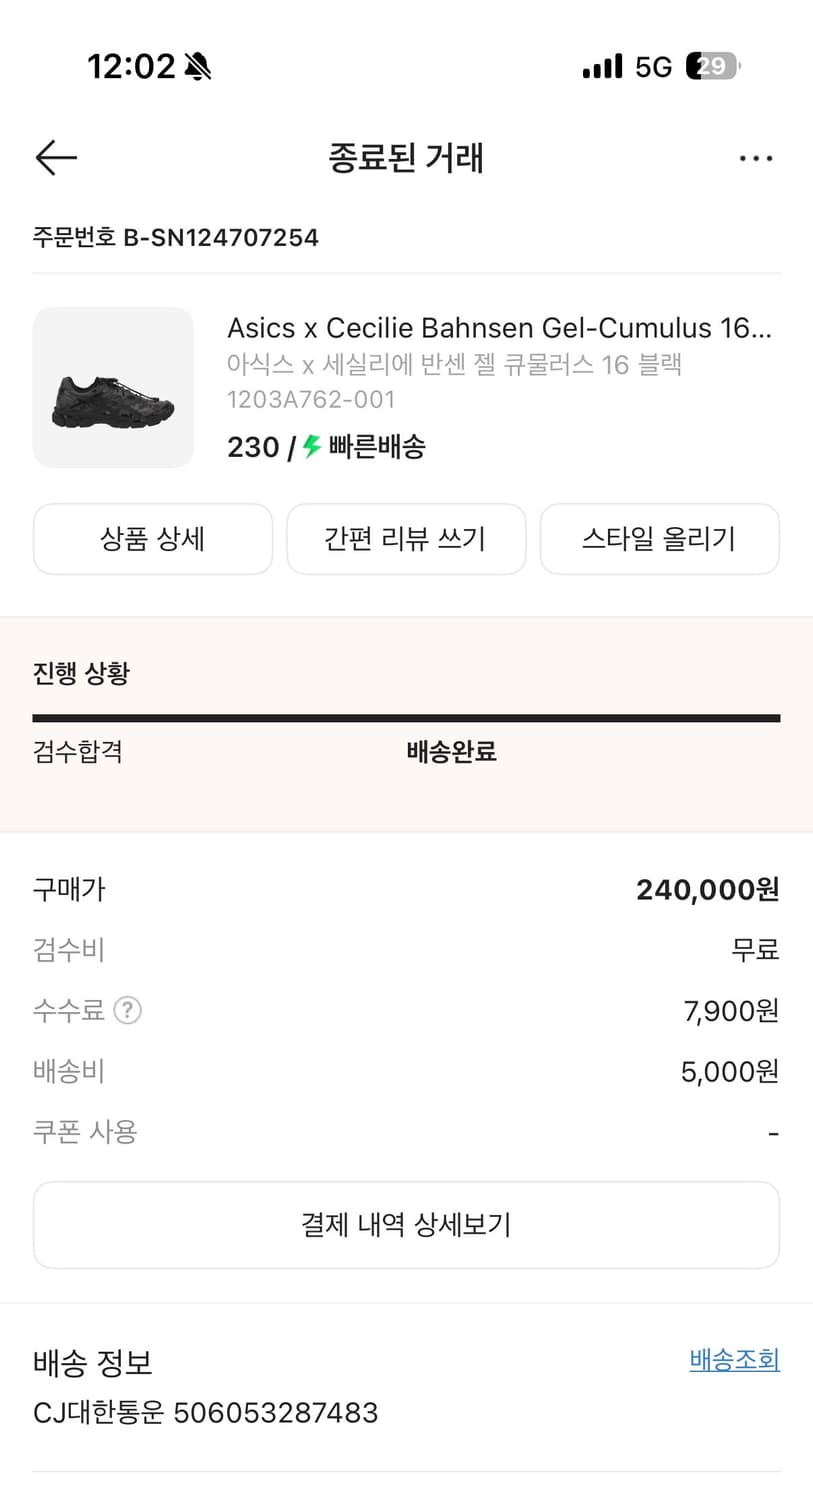The height and width of the screenshot is (1500, 813).
Task: Tap 간편 리뷰 쓰기 button
Action: tap(406, 539)
